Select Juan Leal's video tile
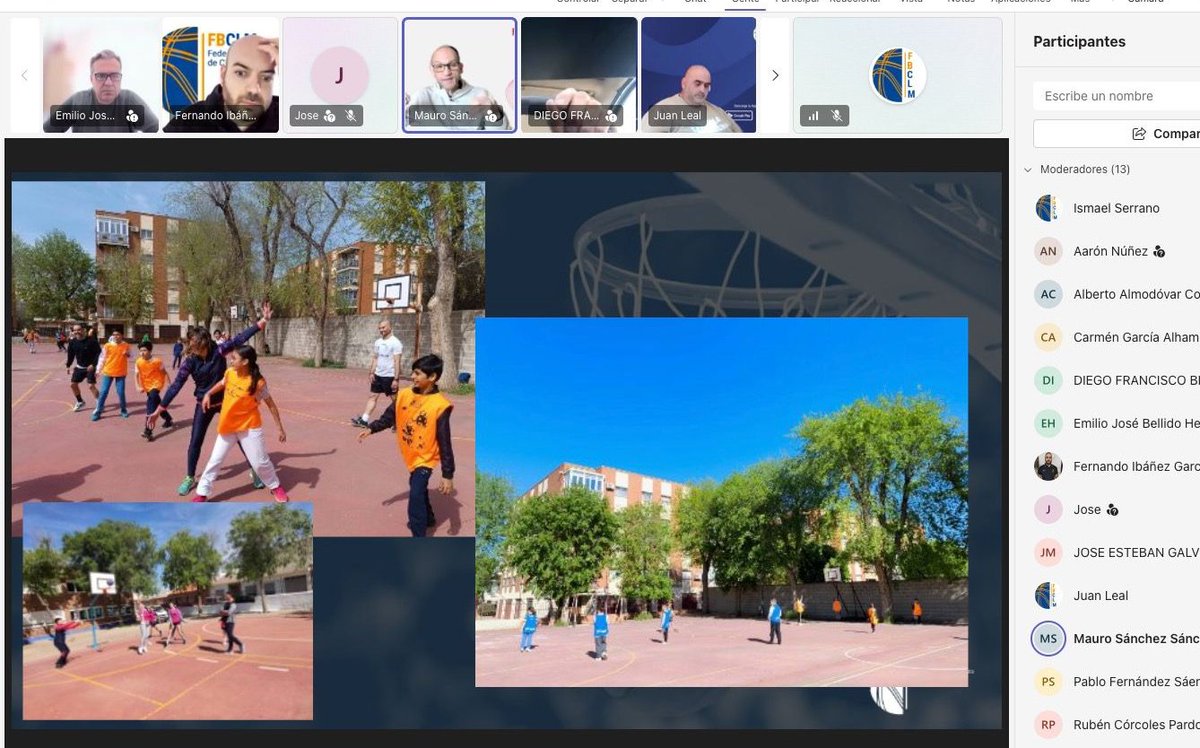The image size is (1200, 748). [x=699, y=75]
